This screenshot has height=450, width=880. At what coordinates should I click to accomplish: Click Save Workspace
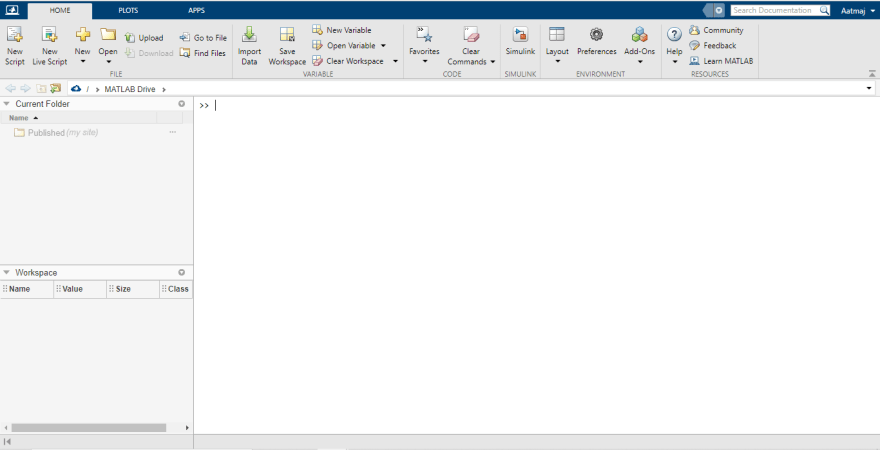click(x=287, y=46)
